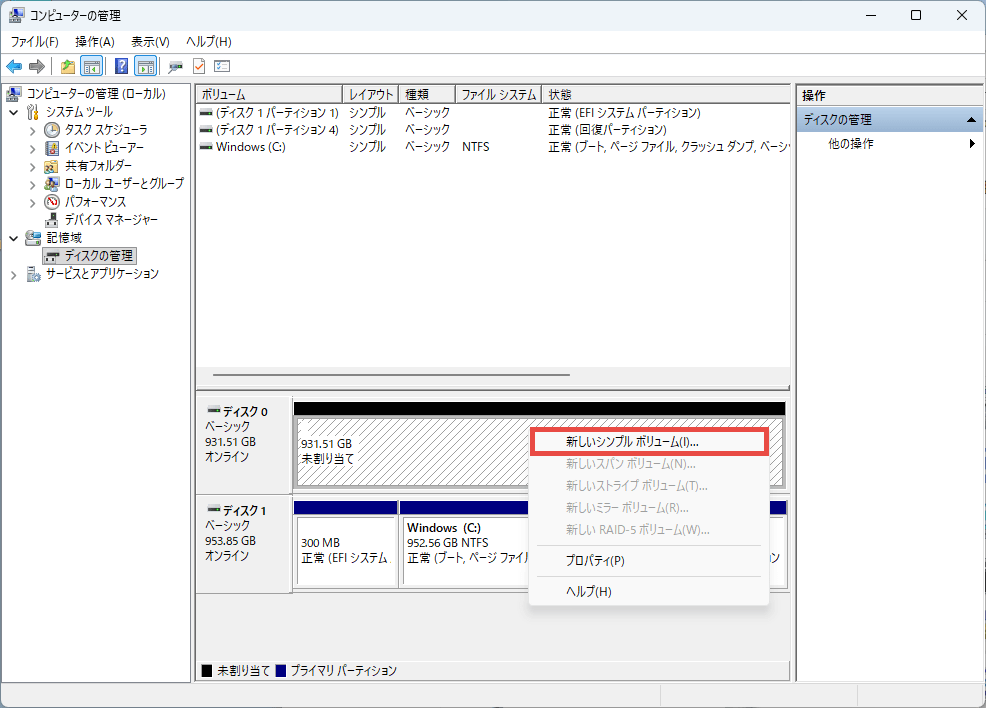Click the ファイル システム column header
The width and height of the screenshot is (986, 708).
497,94
